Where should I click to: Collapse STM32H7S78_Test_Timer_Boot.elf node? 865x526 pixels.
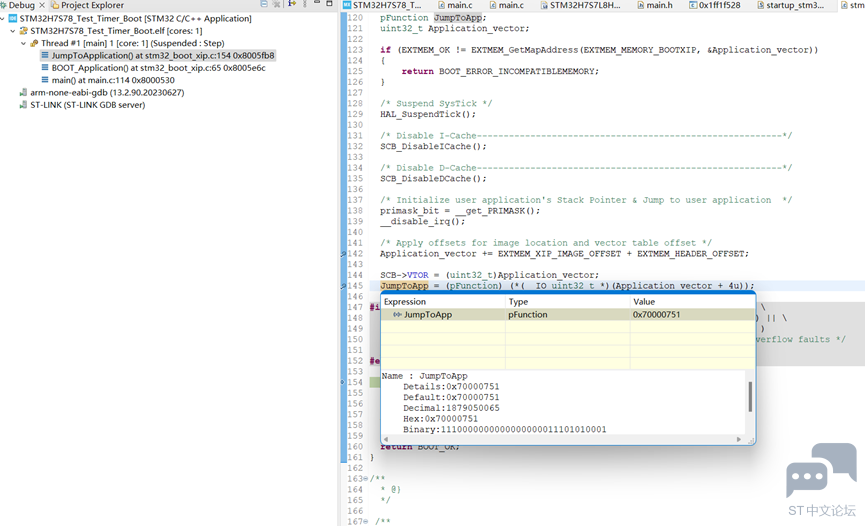pyautogui.click(x=13, y=31)
